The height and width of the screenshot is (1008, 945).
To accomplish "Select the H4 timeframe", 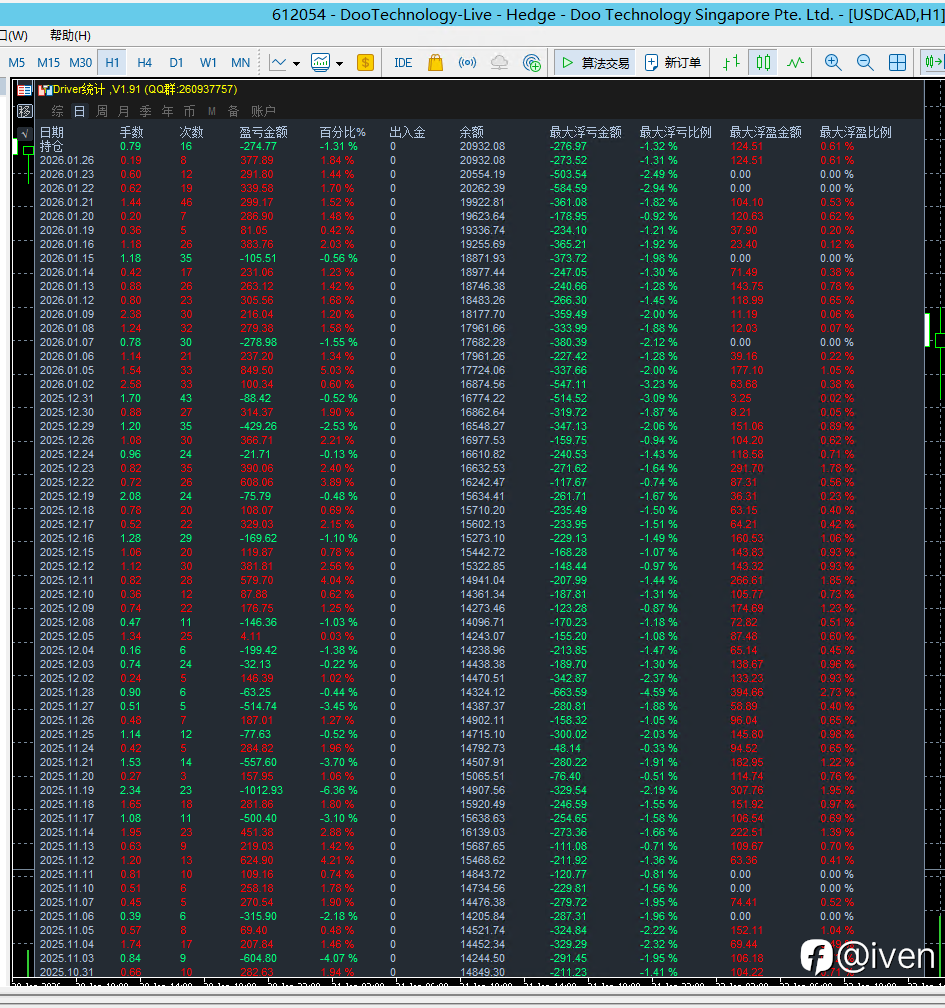I will (144, 62).
